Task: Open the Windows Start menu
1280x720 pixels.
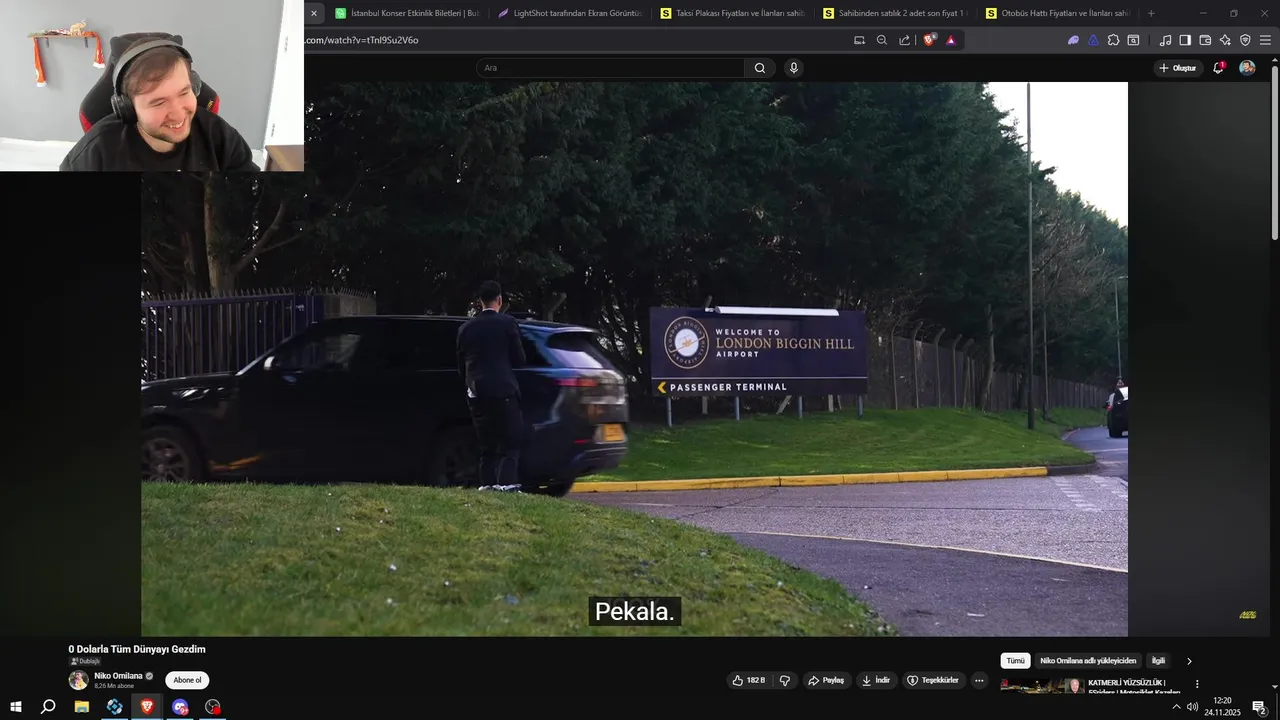Action: click(x=15, y=707)
